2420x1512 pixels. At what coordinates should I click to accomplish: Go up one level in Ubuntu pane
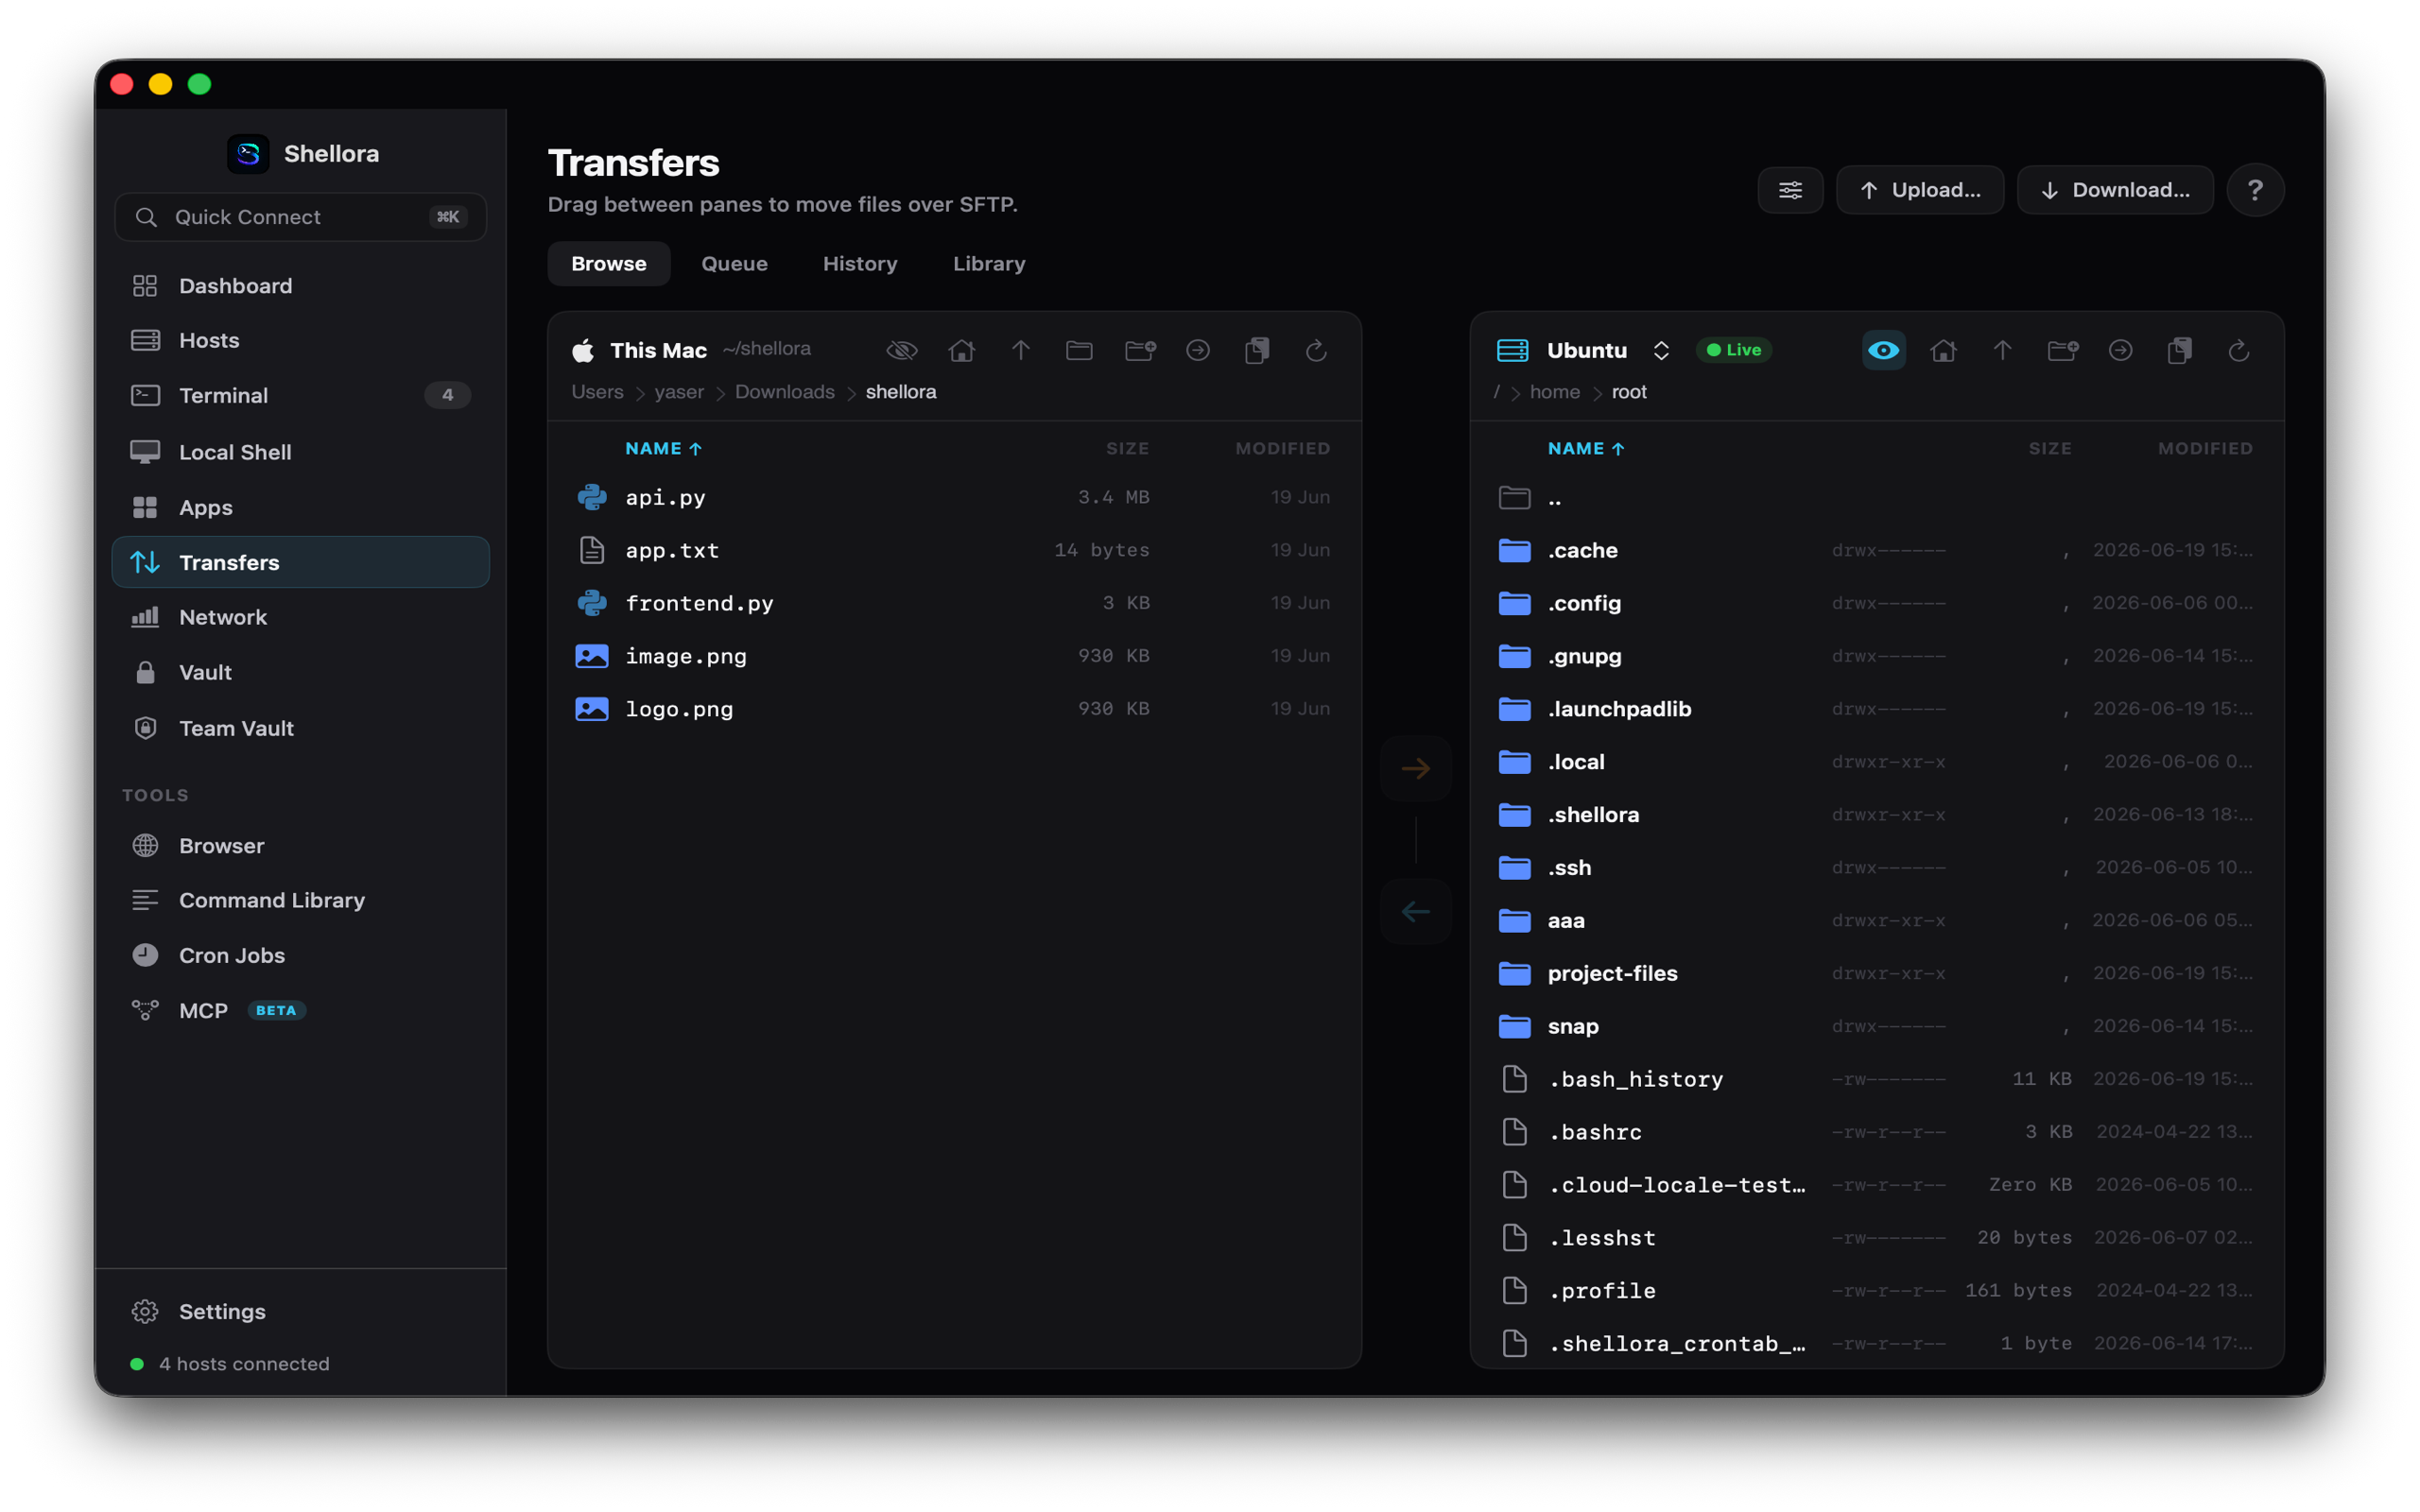click(2002, 350)
